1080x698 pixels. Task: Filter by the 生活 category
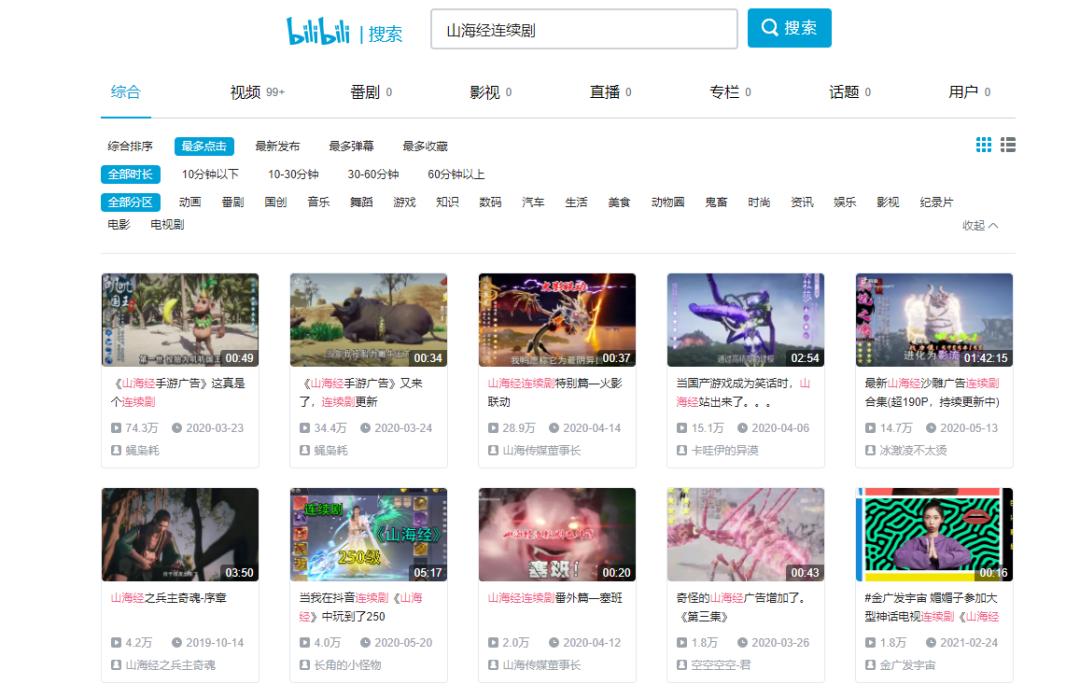tap(576, 202)
